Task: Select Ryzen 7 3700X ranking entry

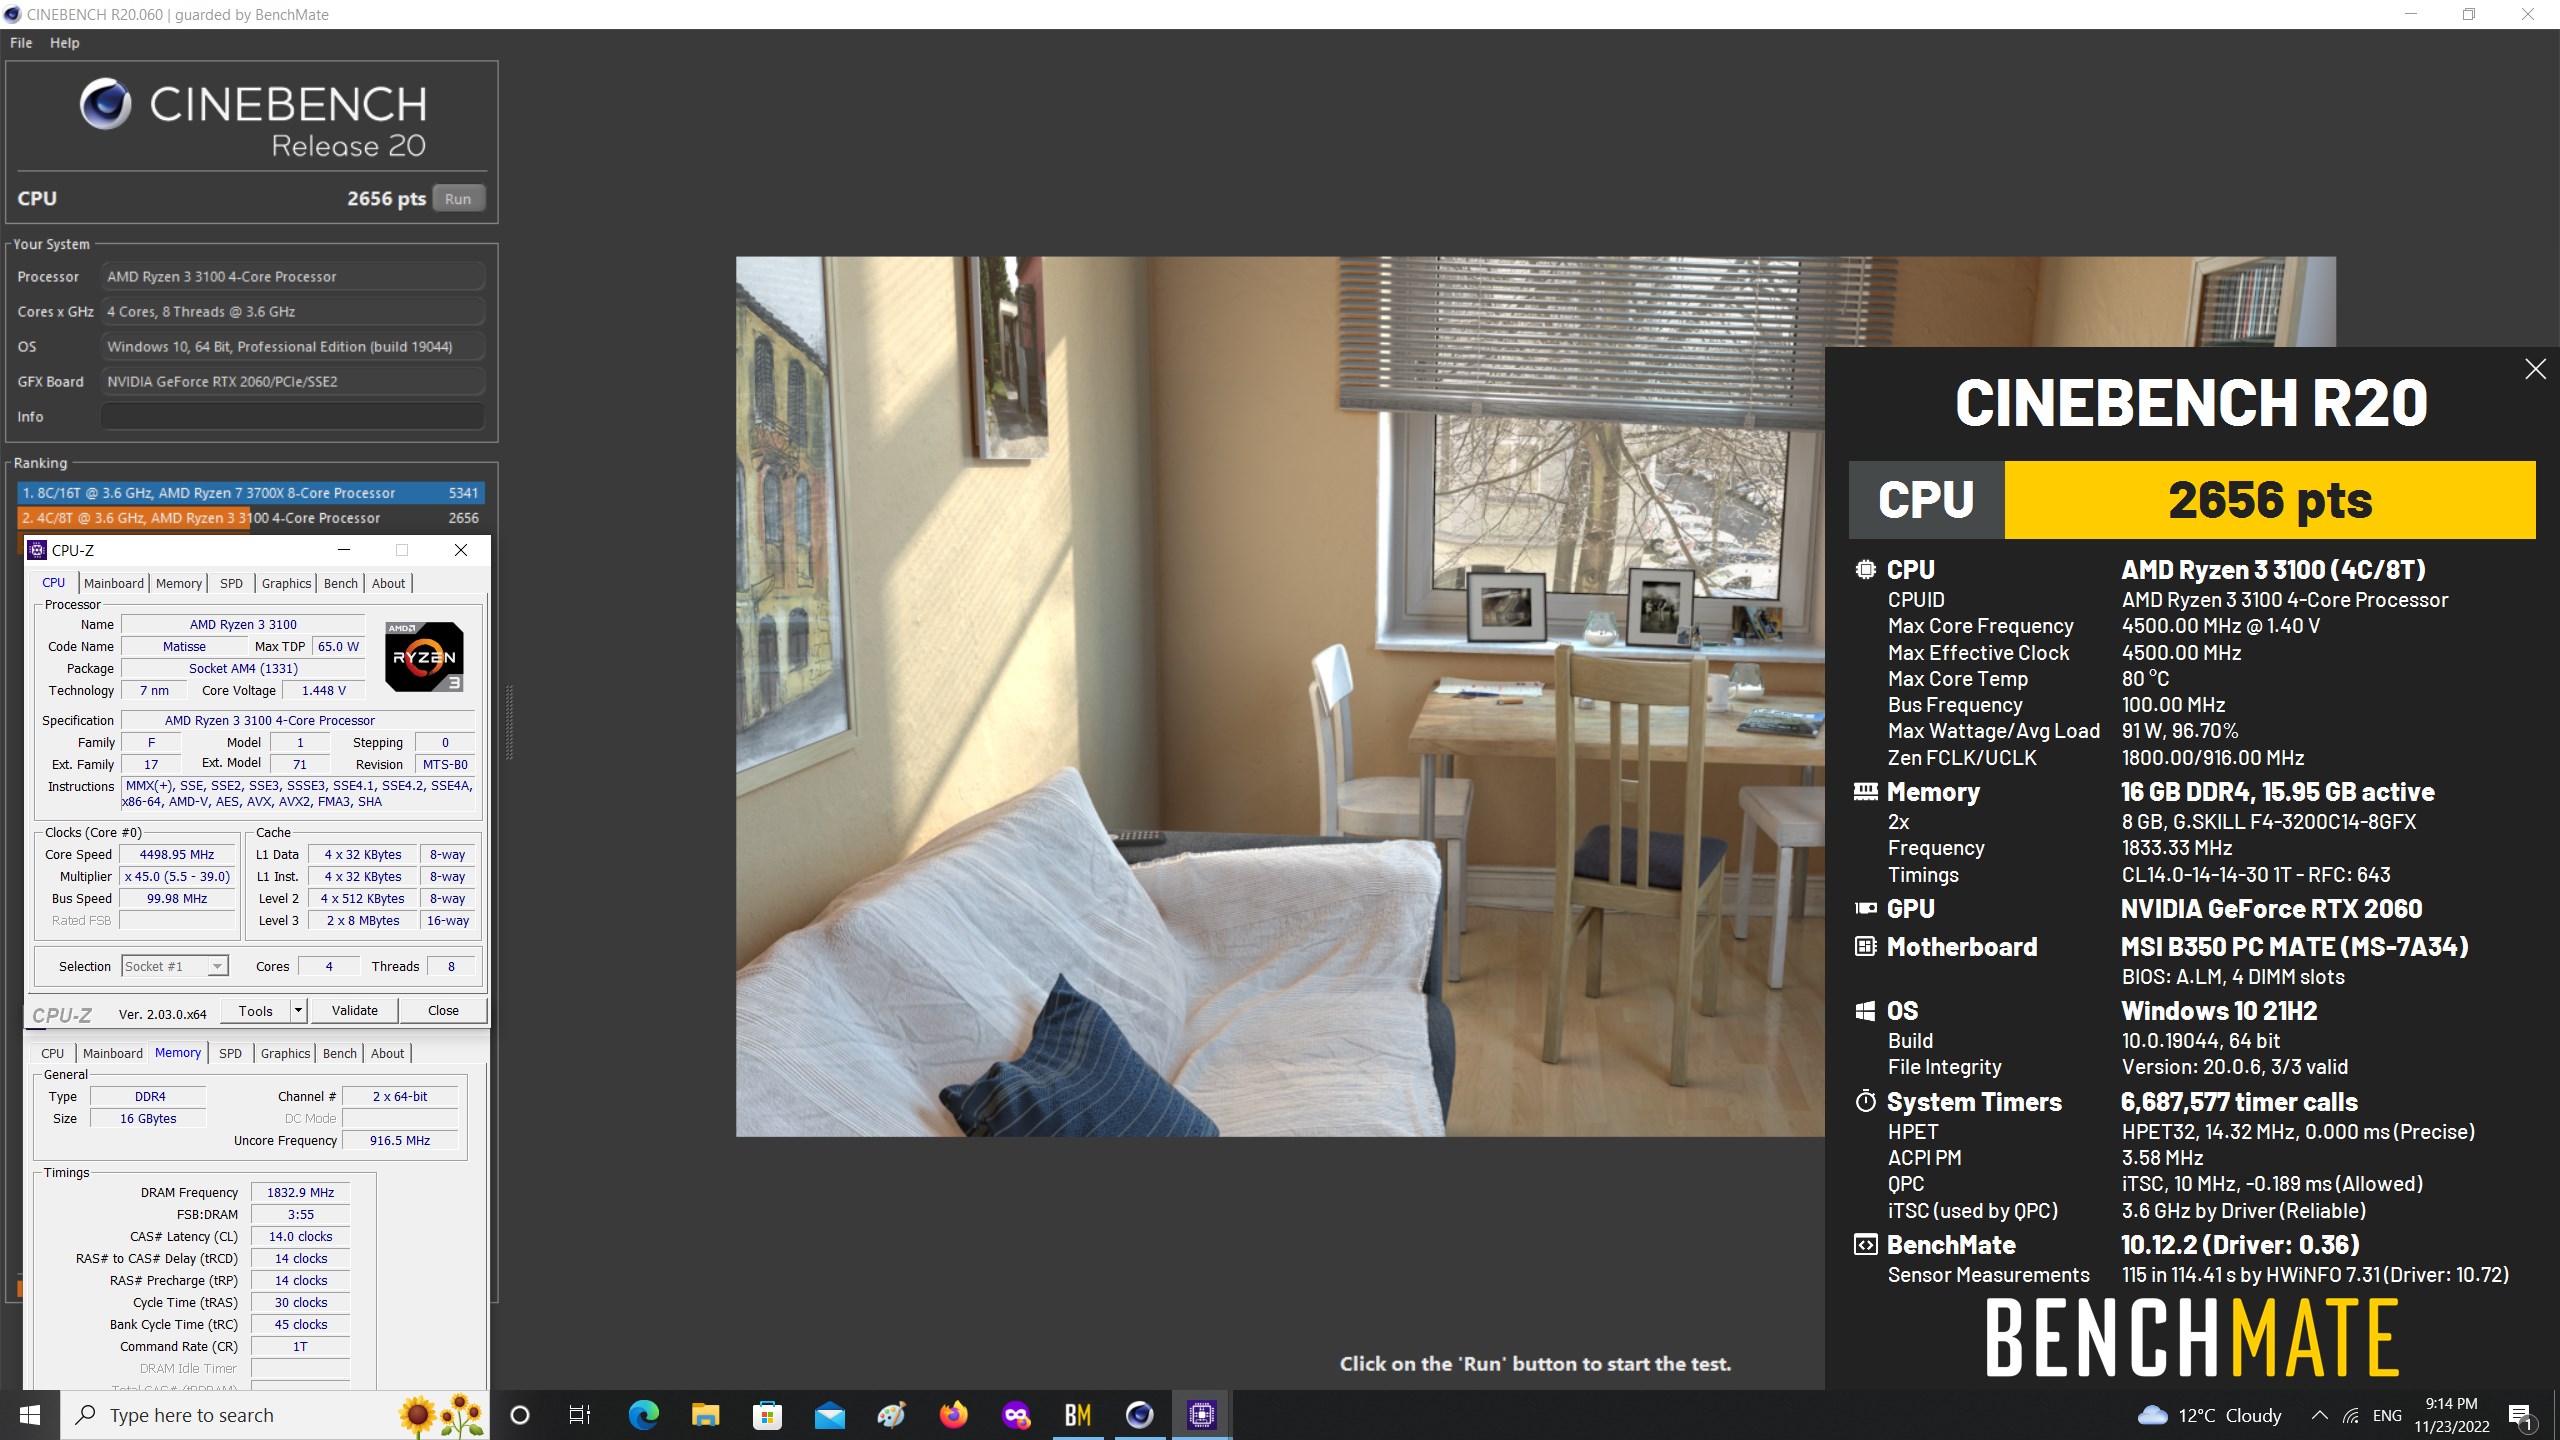Action: tap(251, 493)
